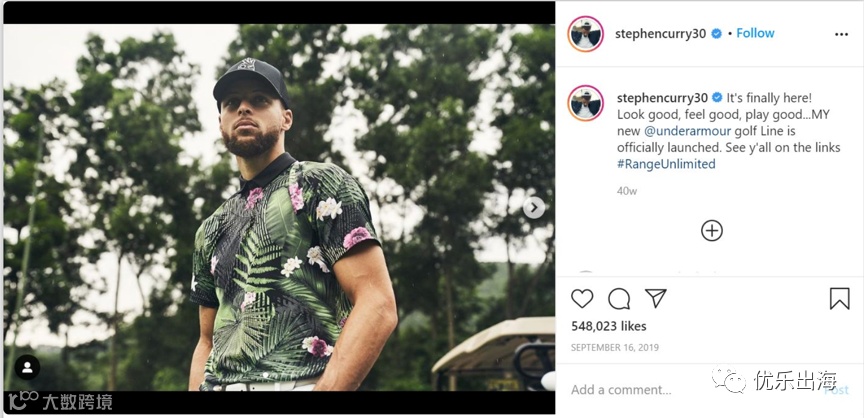Click profile avatar beside the caption
Screen dimensions: 864x418
[x=586, y=103]
